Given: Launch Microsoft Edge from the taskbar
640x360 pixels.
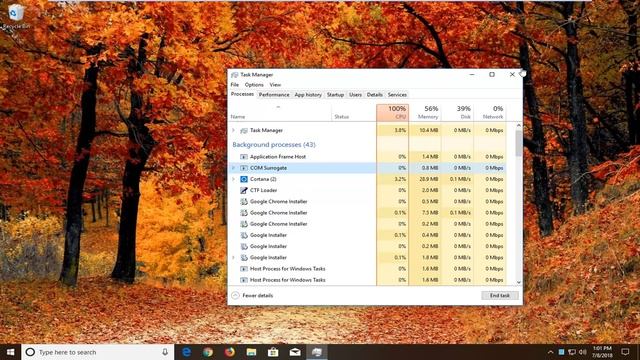Looking at the screenshot, I should pyautogui.click(x=187, y=352).
